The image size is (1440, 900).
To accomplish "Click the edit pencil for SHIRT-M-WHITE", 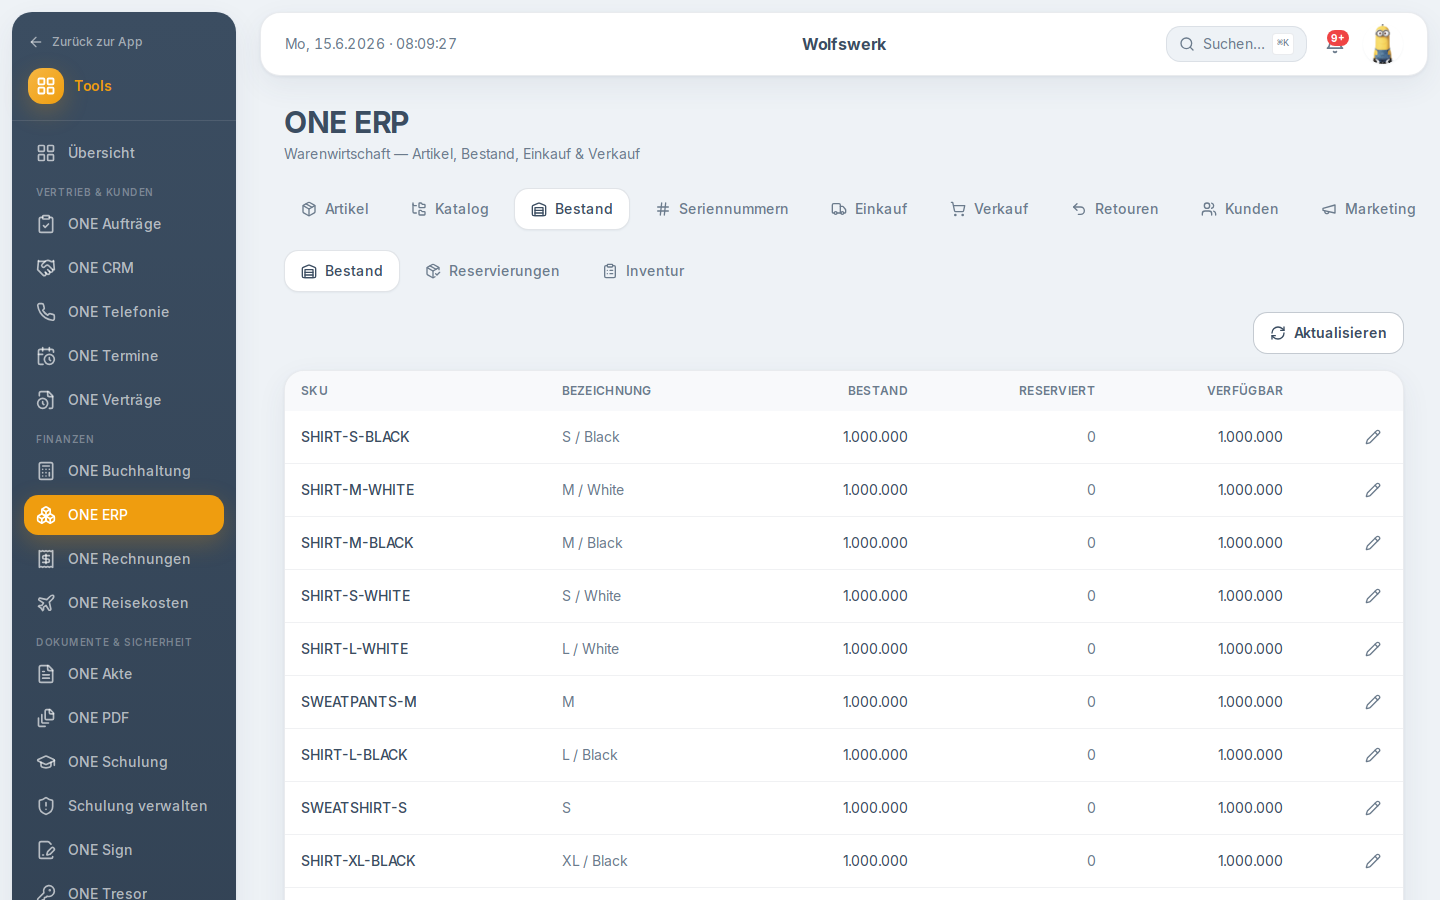I will (1373, 490).
